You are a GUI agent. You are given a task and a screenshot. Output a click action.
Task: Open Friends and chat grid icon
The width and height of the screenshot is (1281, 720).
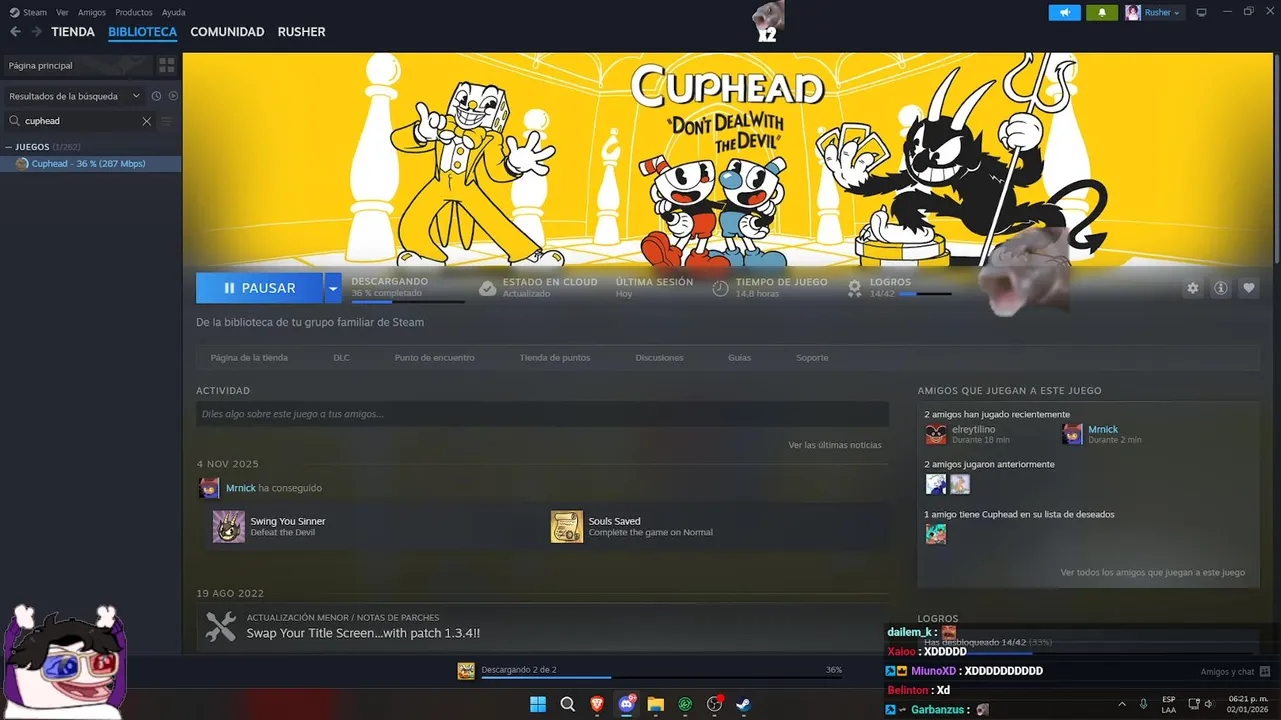click(x=1265, y=672)
